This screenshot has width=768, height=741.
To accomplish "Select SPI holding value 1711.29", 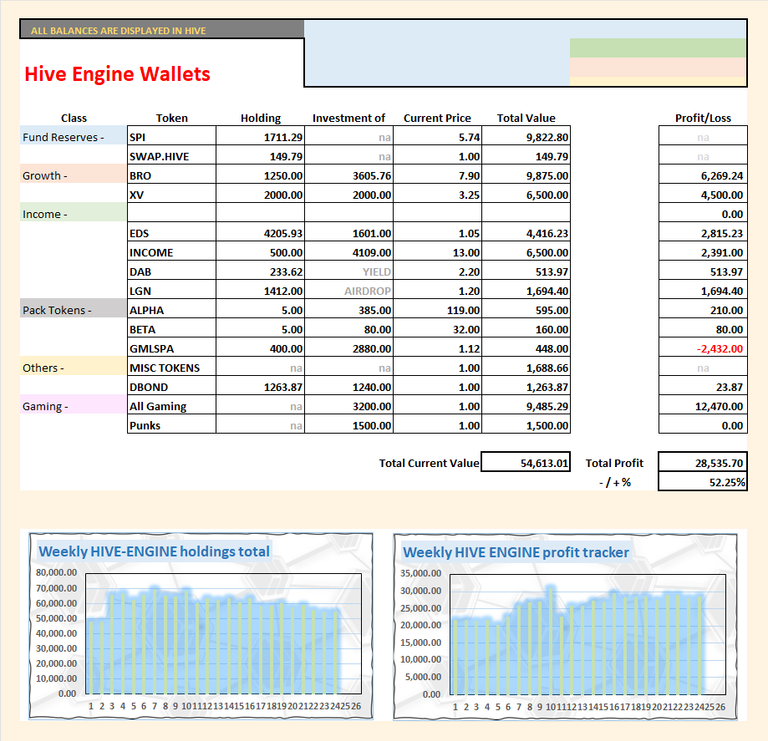I will [x=260, y=135].
